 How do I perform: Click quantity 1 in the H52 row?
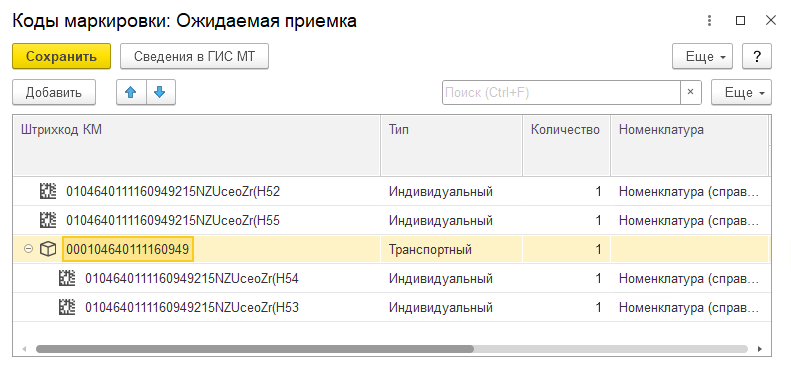coord(567,192)
